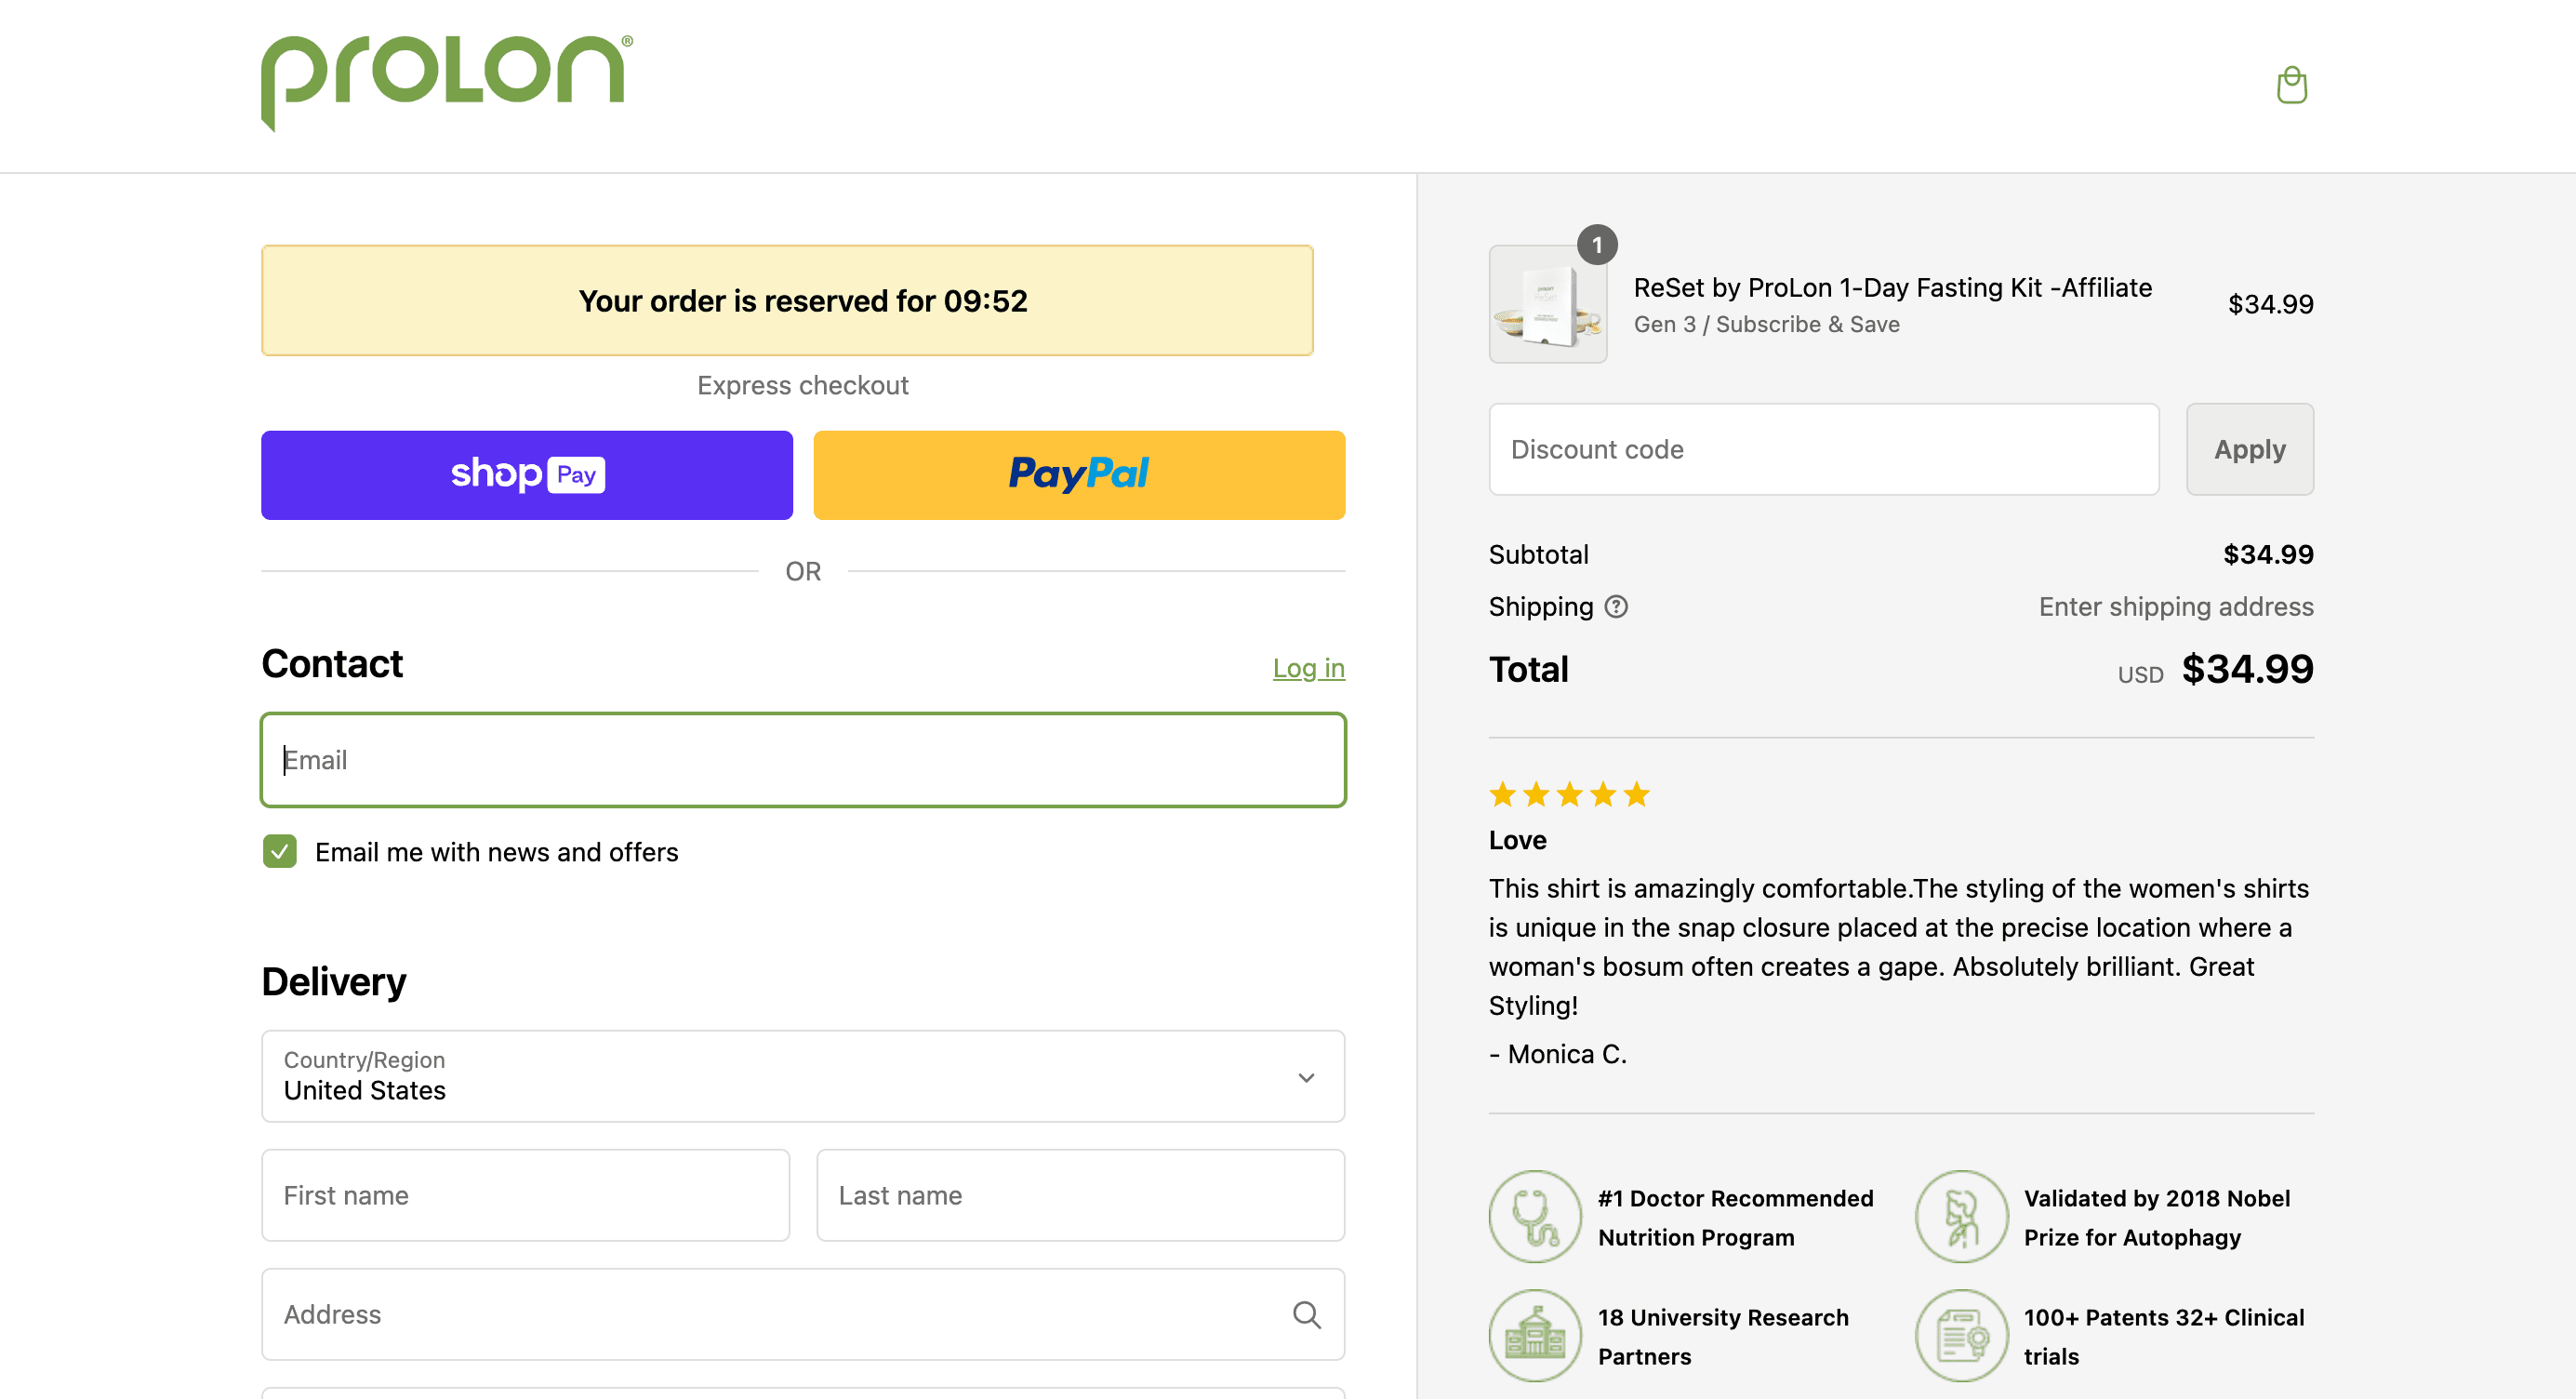This screenshot has width=2576, height=1399.
Task: Click the address search magnifier icon
Action: point(1306,1314)
